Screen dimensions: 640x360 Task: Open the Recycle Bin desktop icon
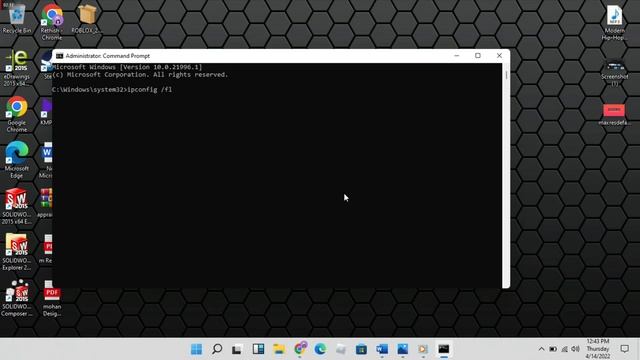[x=17, y=19]
